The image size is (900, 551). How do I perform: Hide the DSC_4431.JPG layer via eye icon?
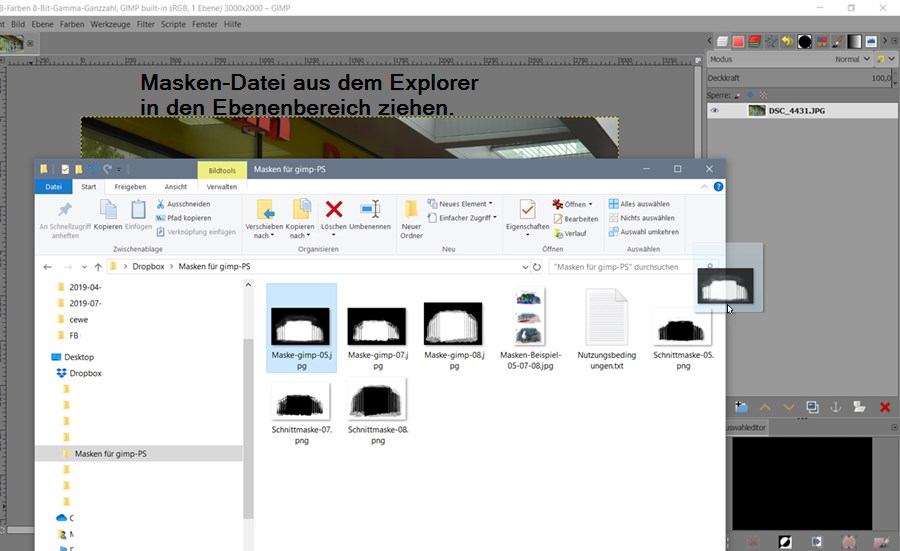(x=715, y=111)
